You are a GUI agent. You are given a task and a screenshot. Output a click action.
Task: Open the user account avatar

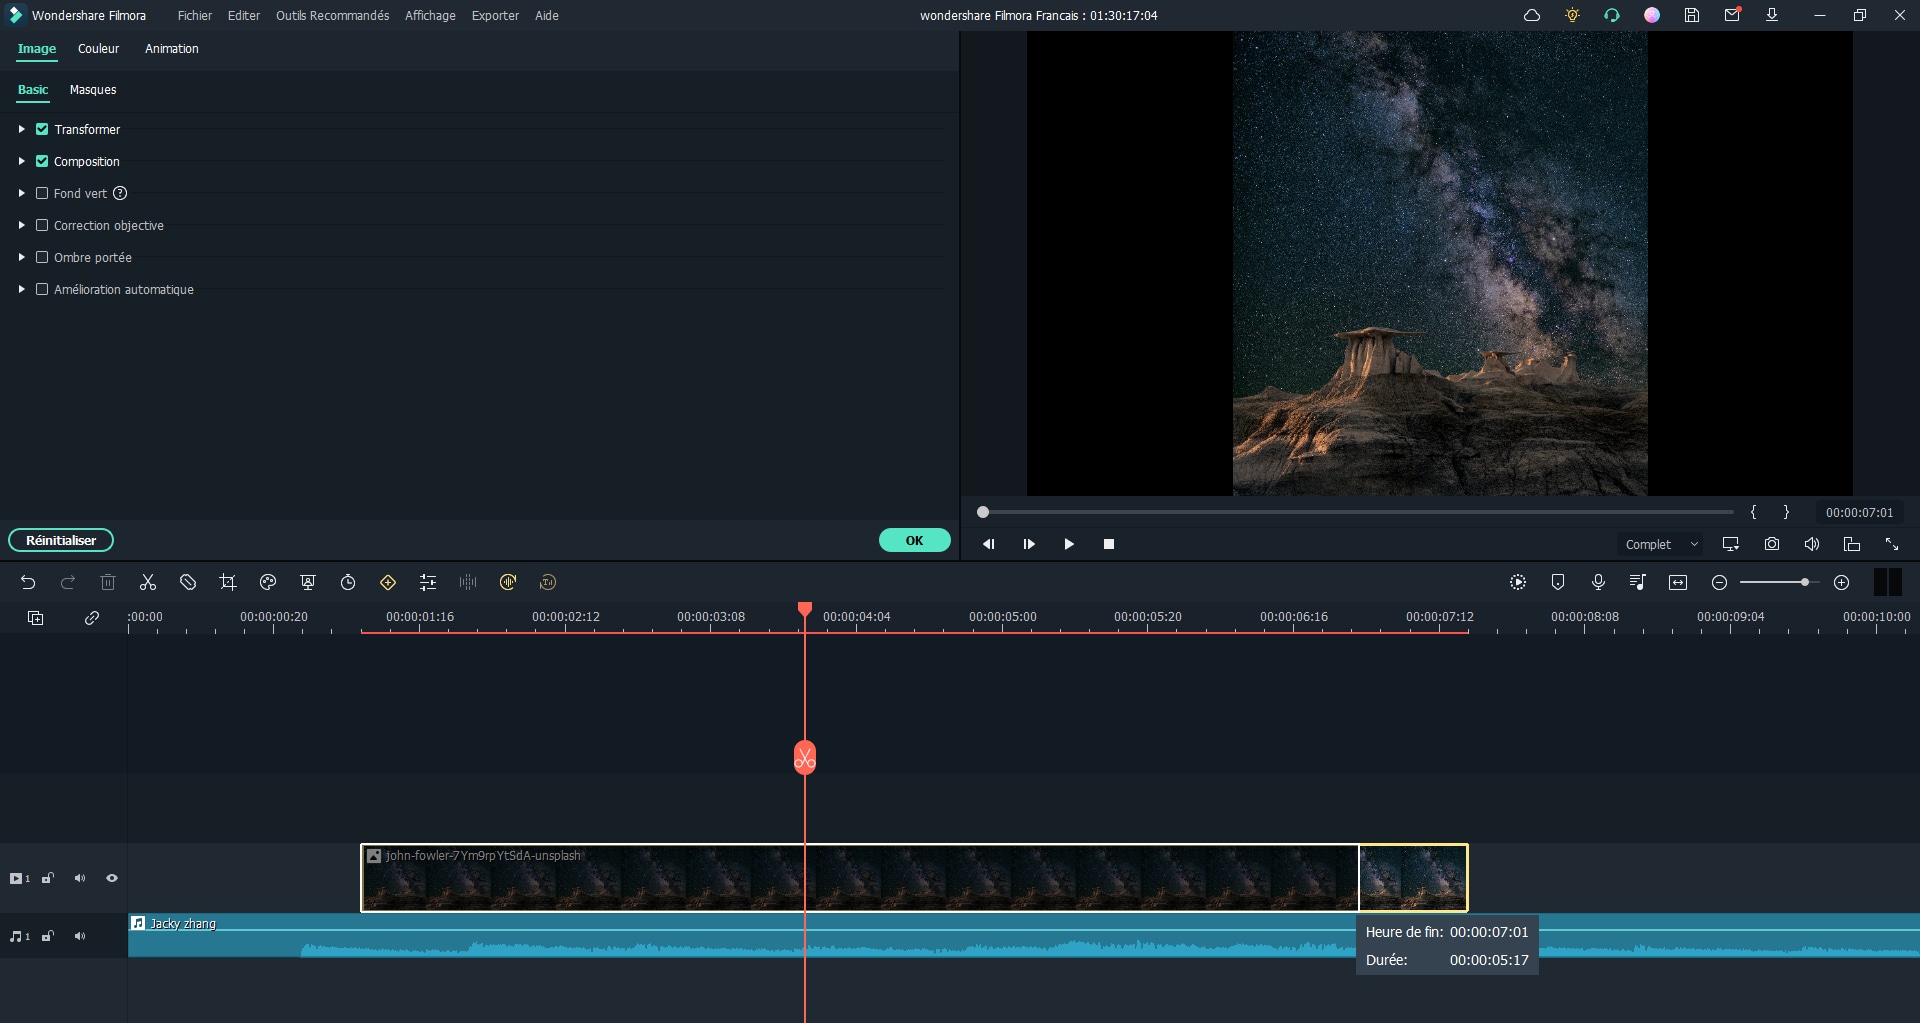point(1652,15)
